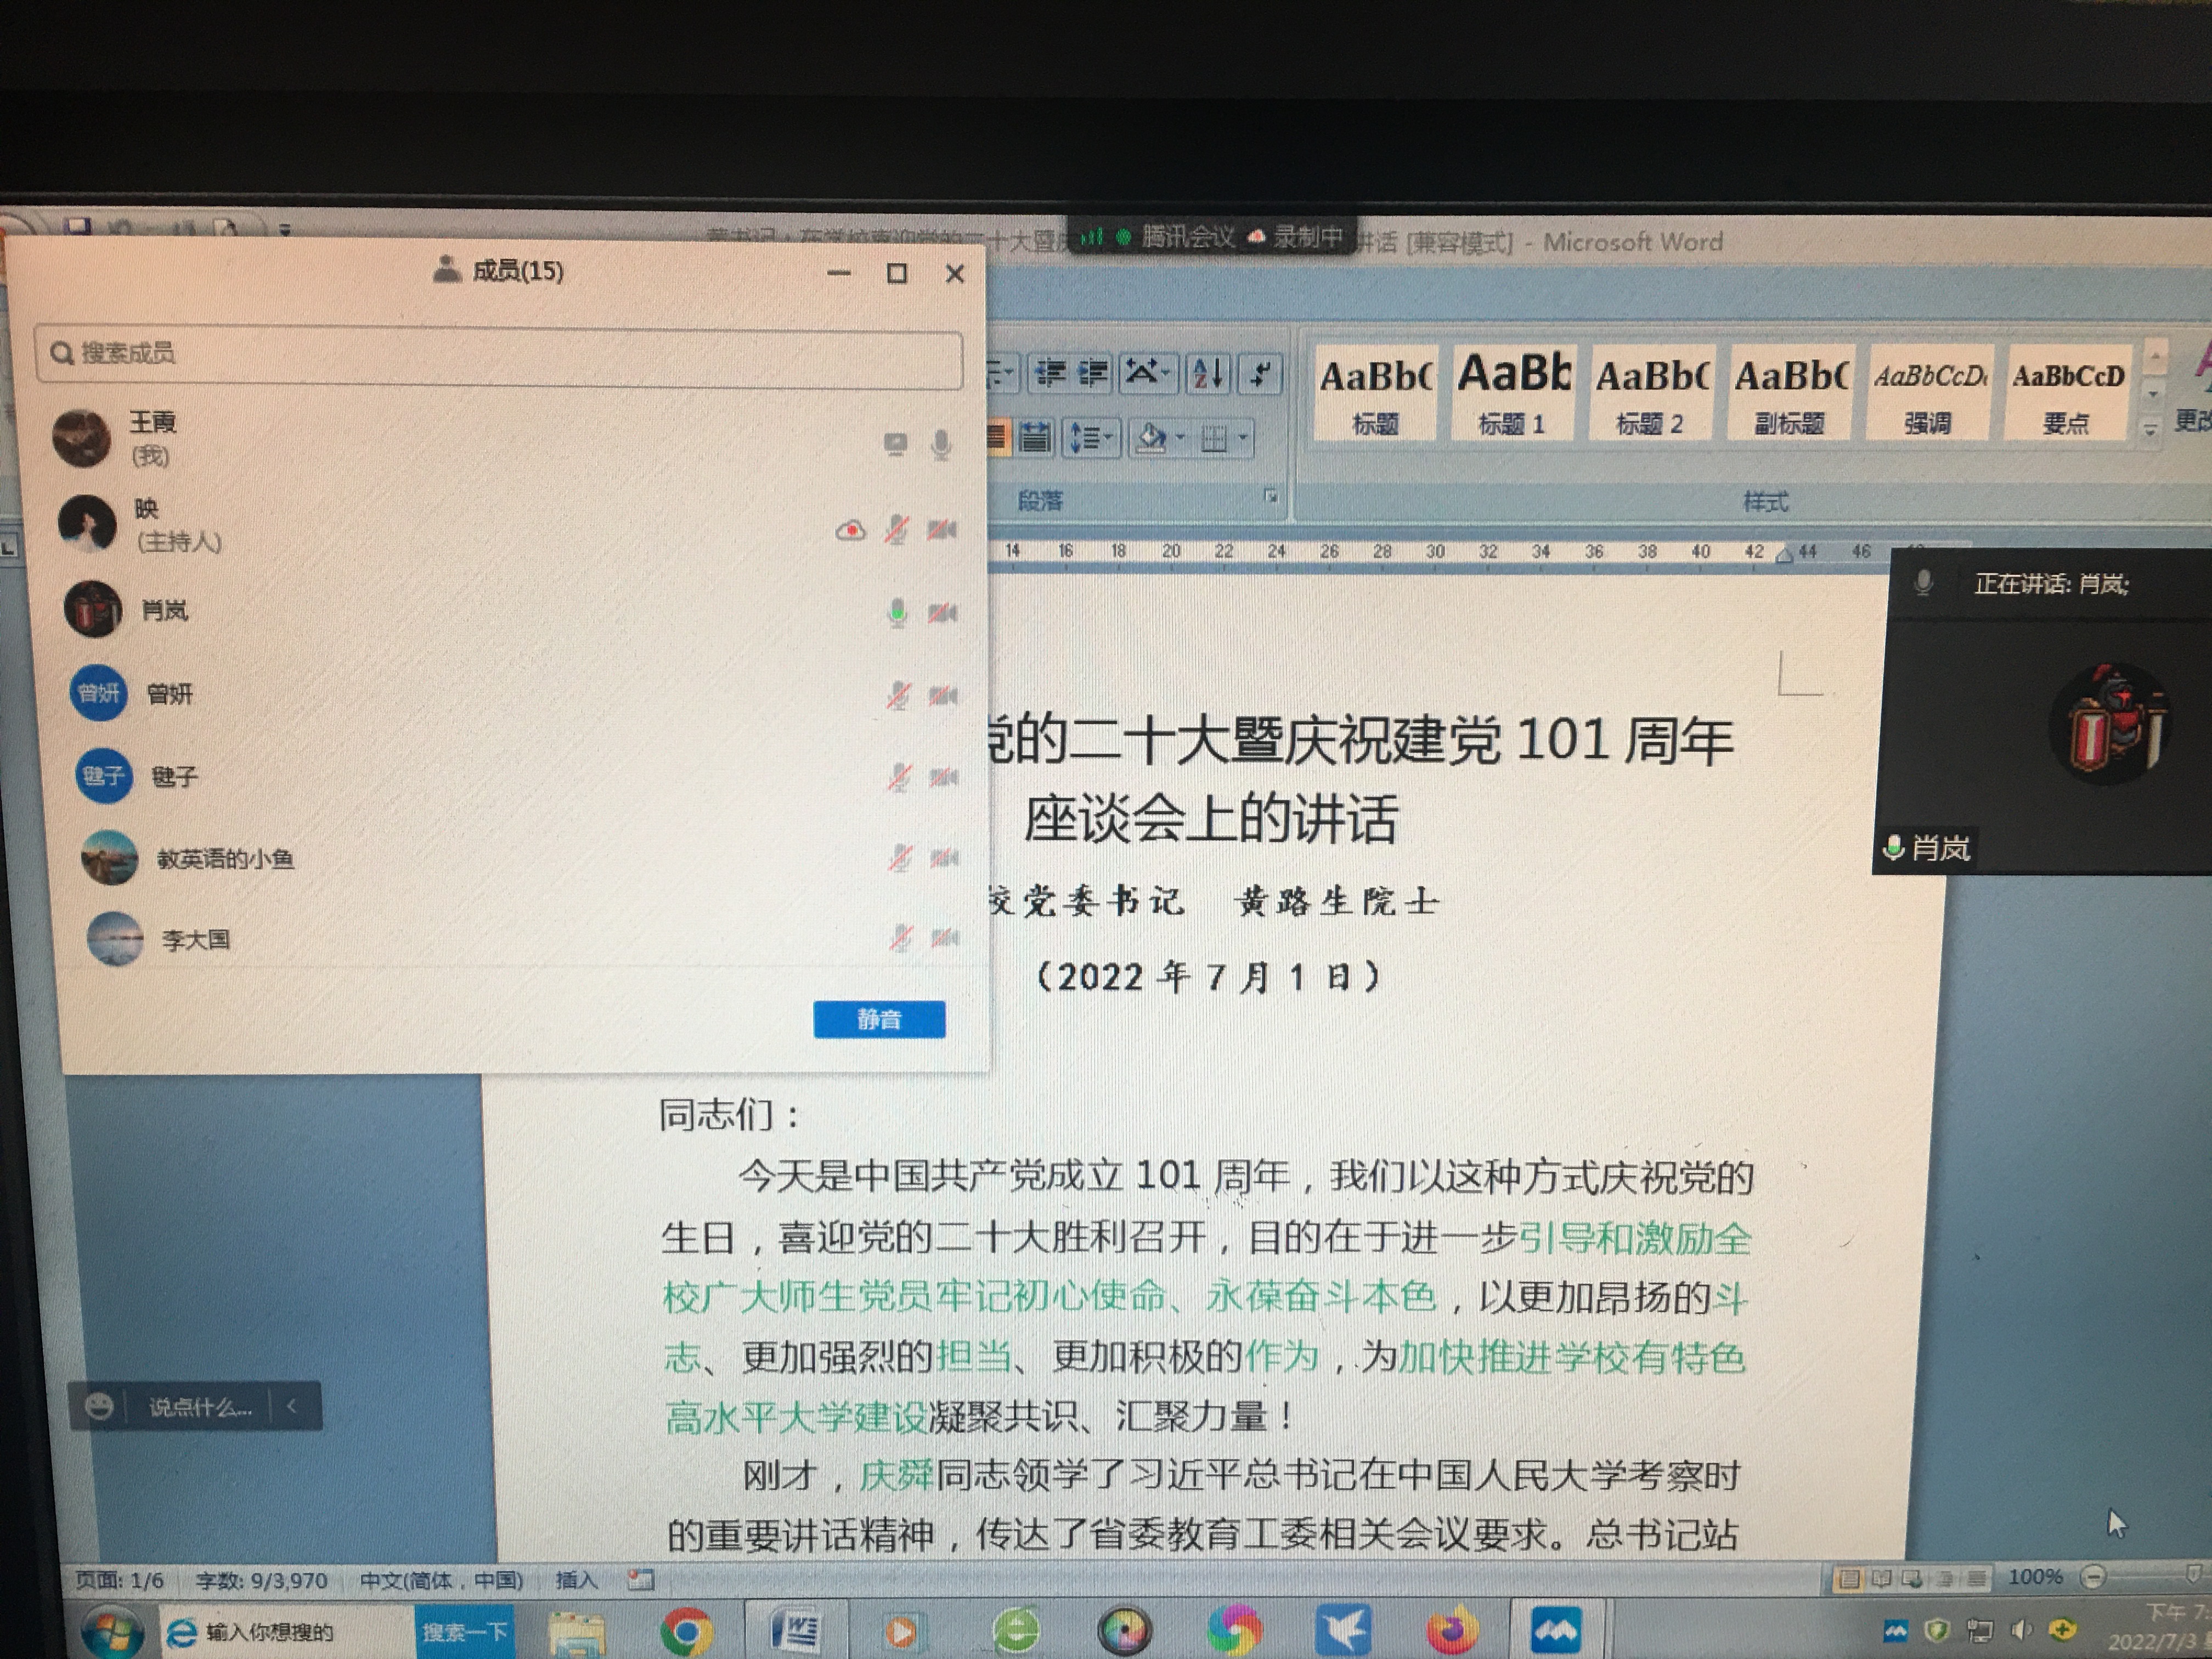Apply the 标题 2 style
2212x1659 pixels.
(x=1651, y=393)
